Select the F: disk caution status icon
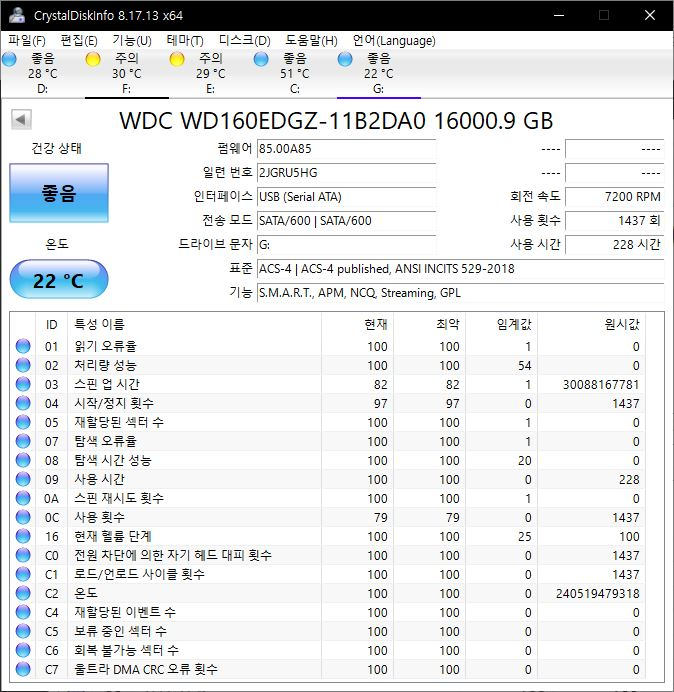Viewport: 674px width, 692px height. 93,59
